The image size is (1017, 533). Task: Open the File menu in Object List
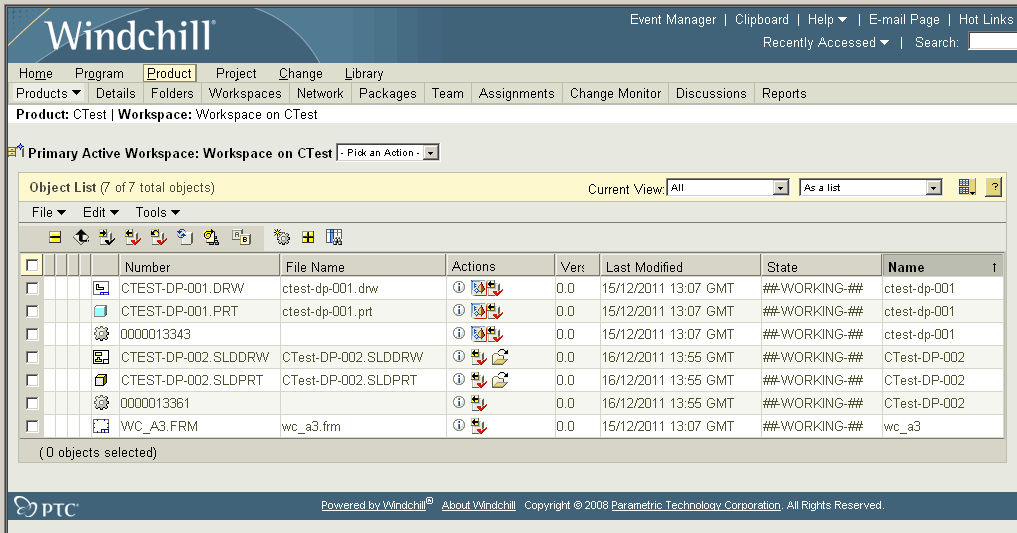(49, 212)
